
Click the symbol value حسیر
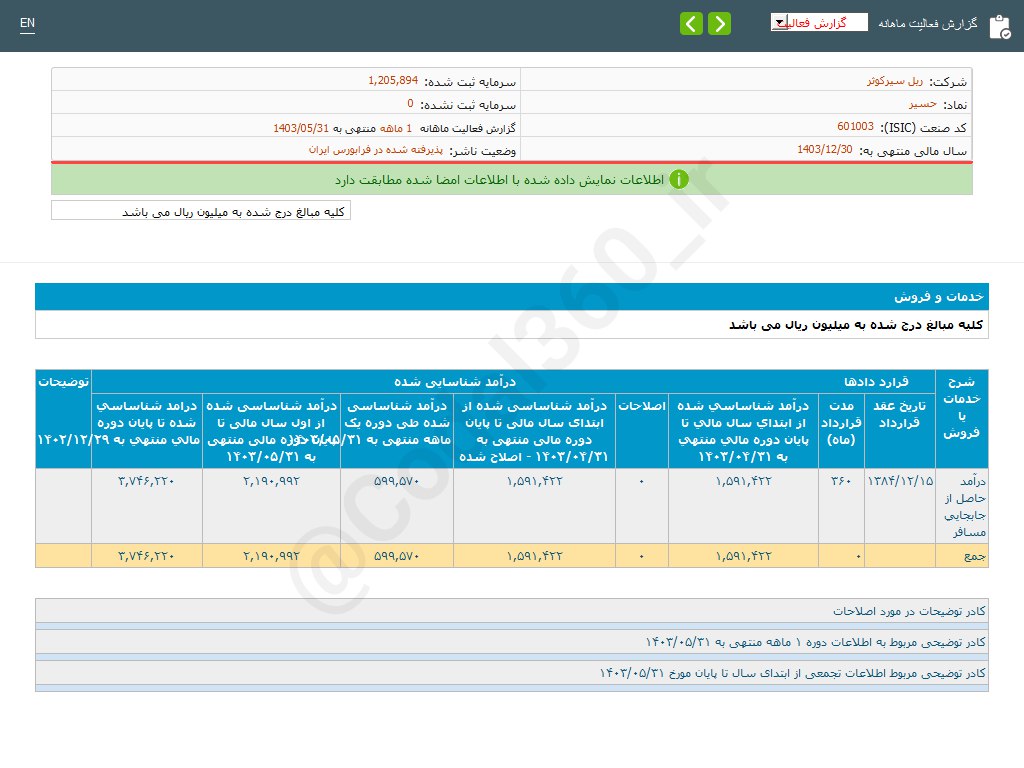pos(921,104)
